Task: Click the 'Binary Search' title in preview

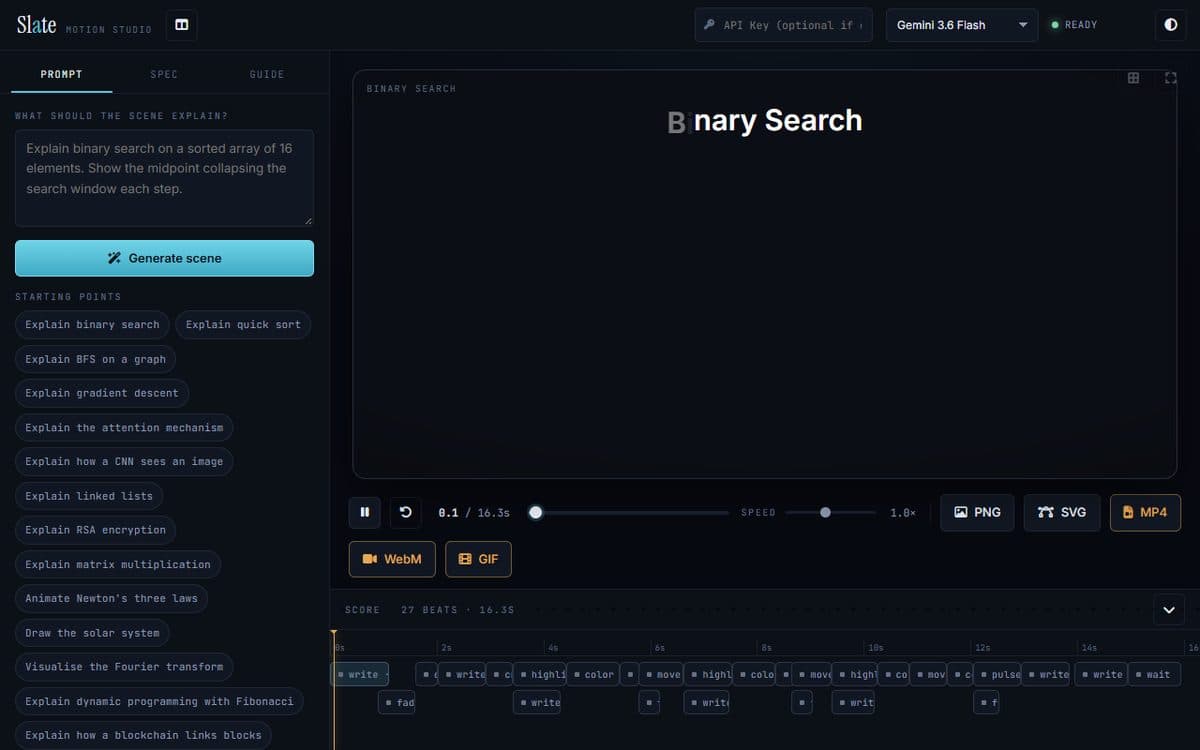Action: 765,120
